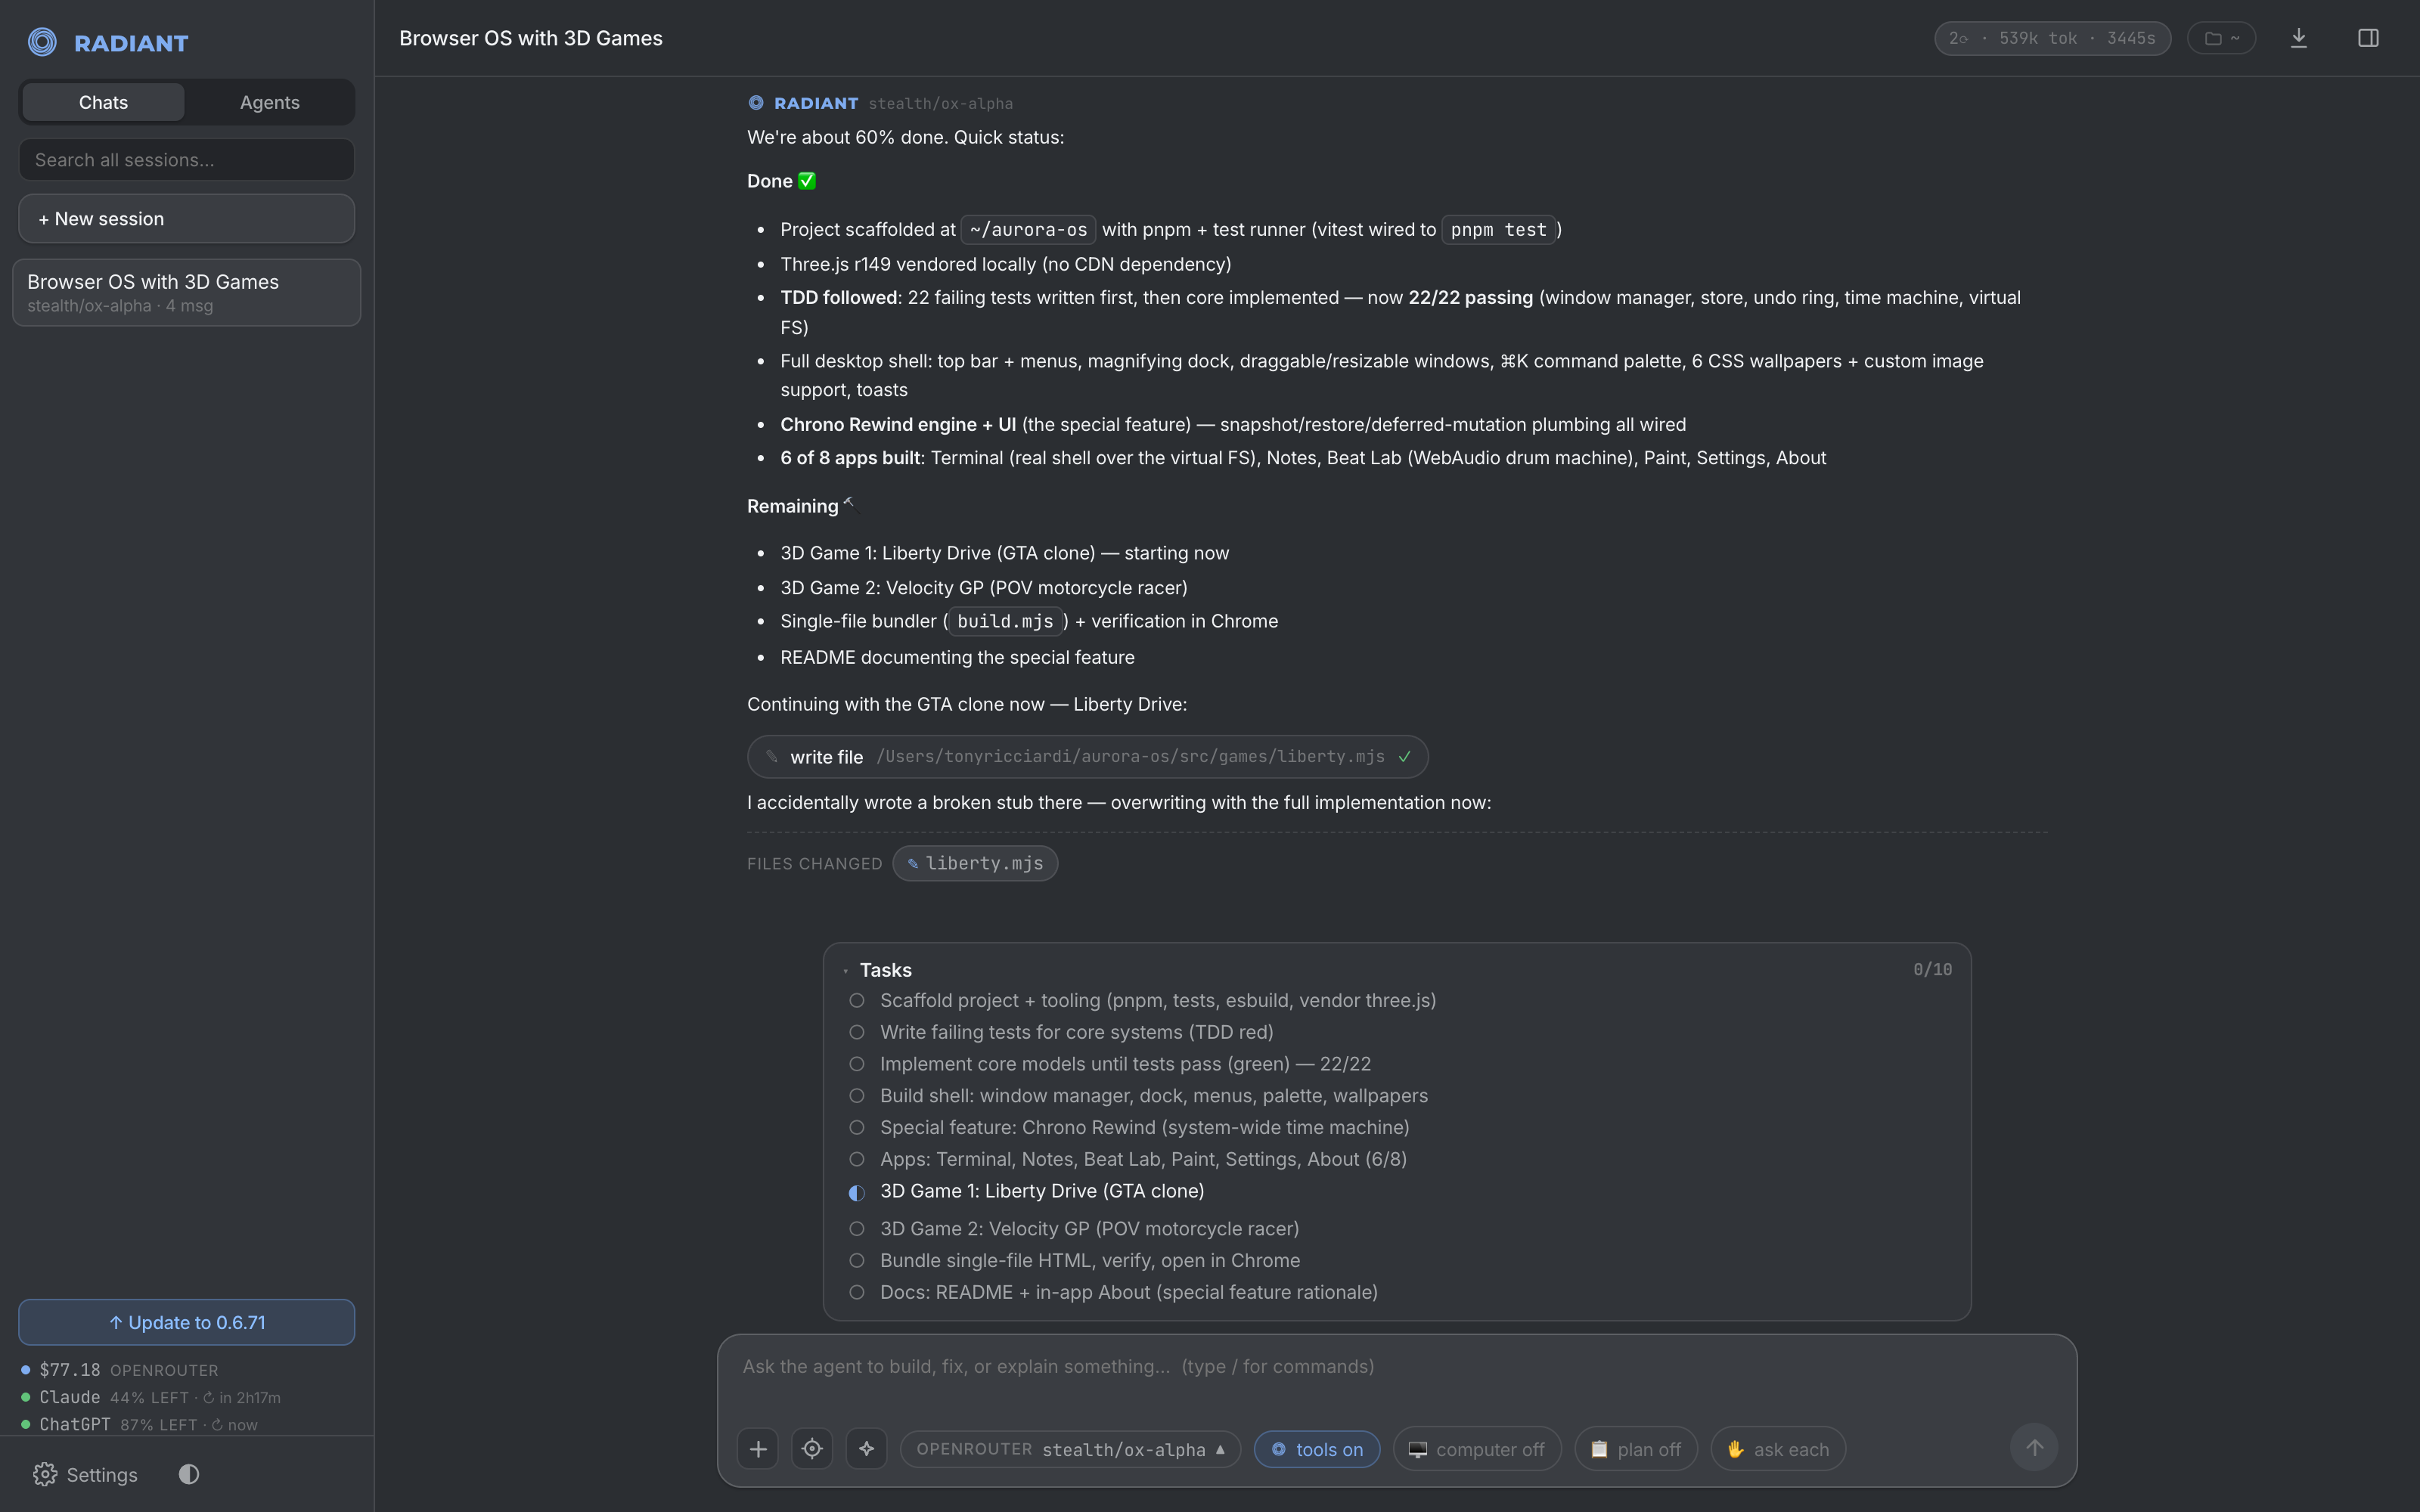Toggle the tools on switch
Image resolution: width=2420 pixels, height=1512 pixels.
[x=1317, y=1449]
